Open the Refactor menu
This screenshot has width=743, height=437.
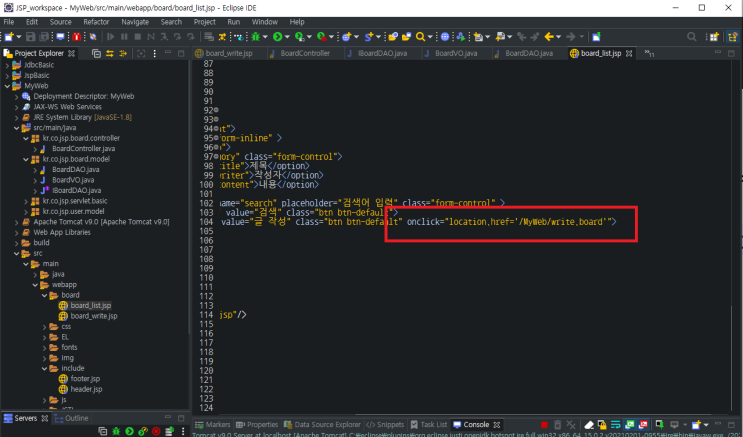coord(96,22)
